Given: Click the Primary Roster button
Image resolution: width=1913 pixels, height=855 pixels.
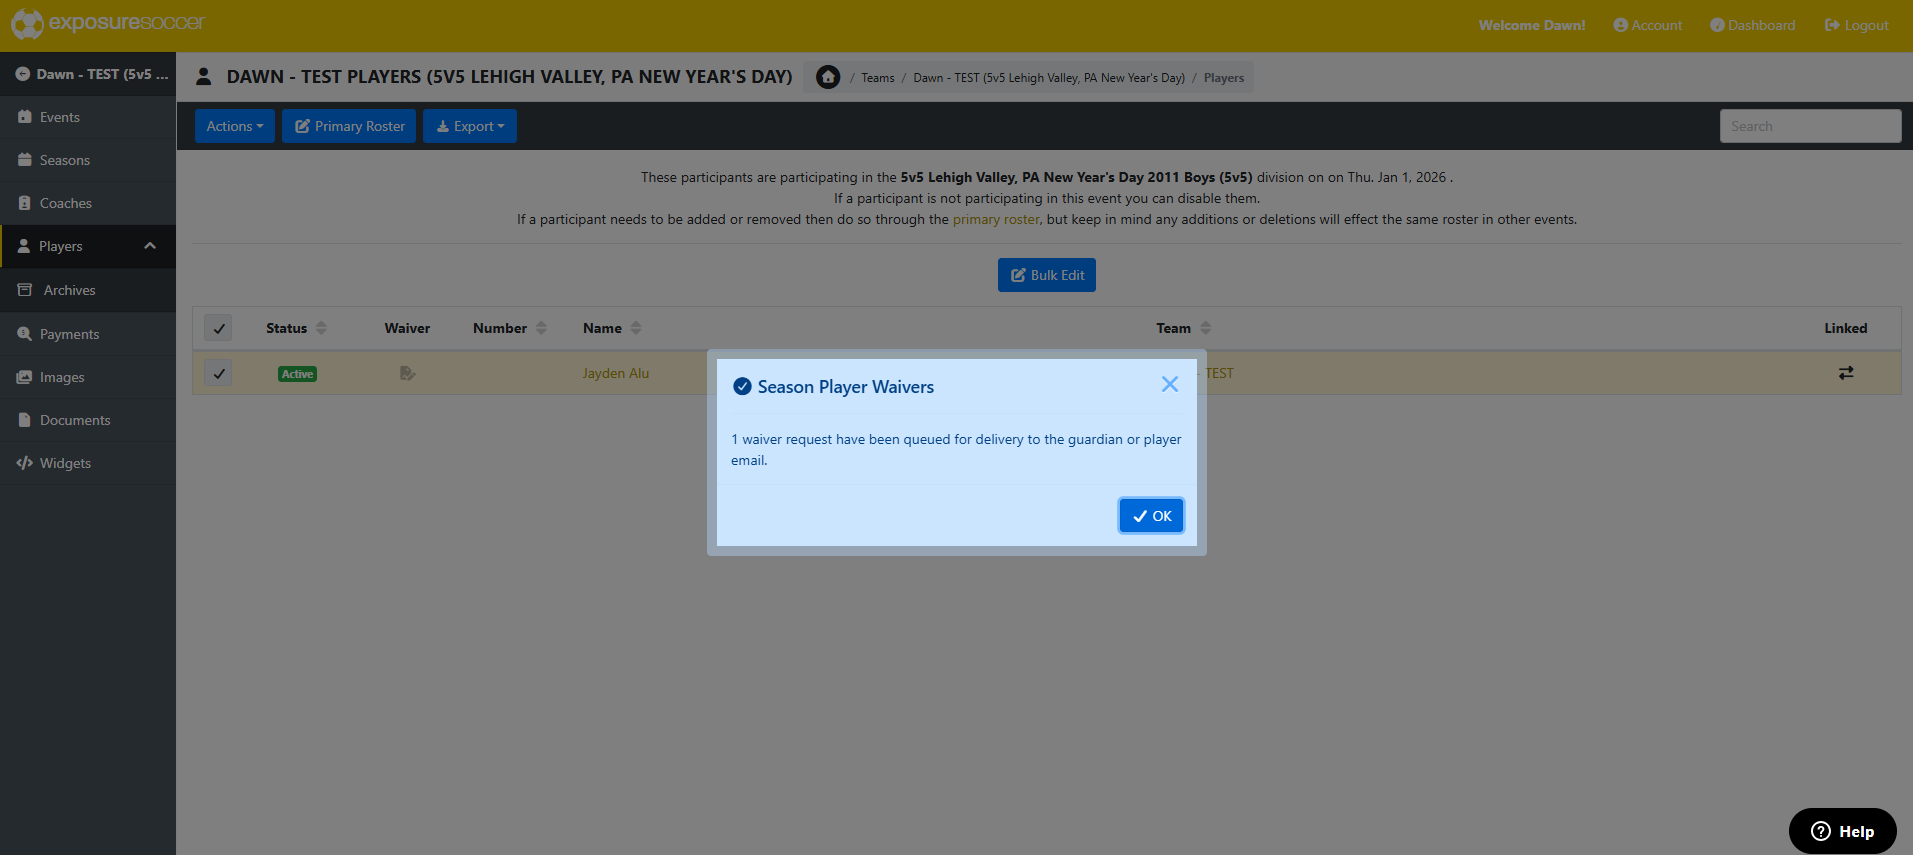Looking at the screenshot, I should [x=349, y=126].
